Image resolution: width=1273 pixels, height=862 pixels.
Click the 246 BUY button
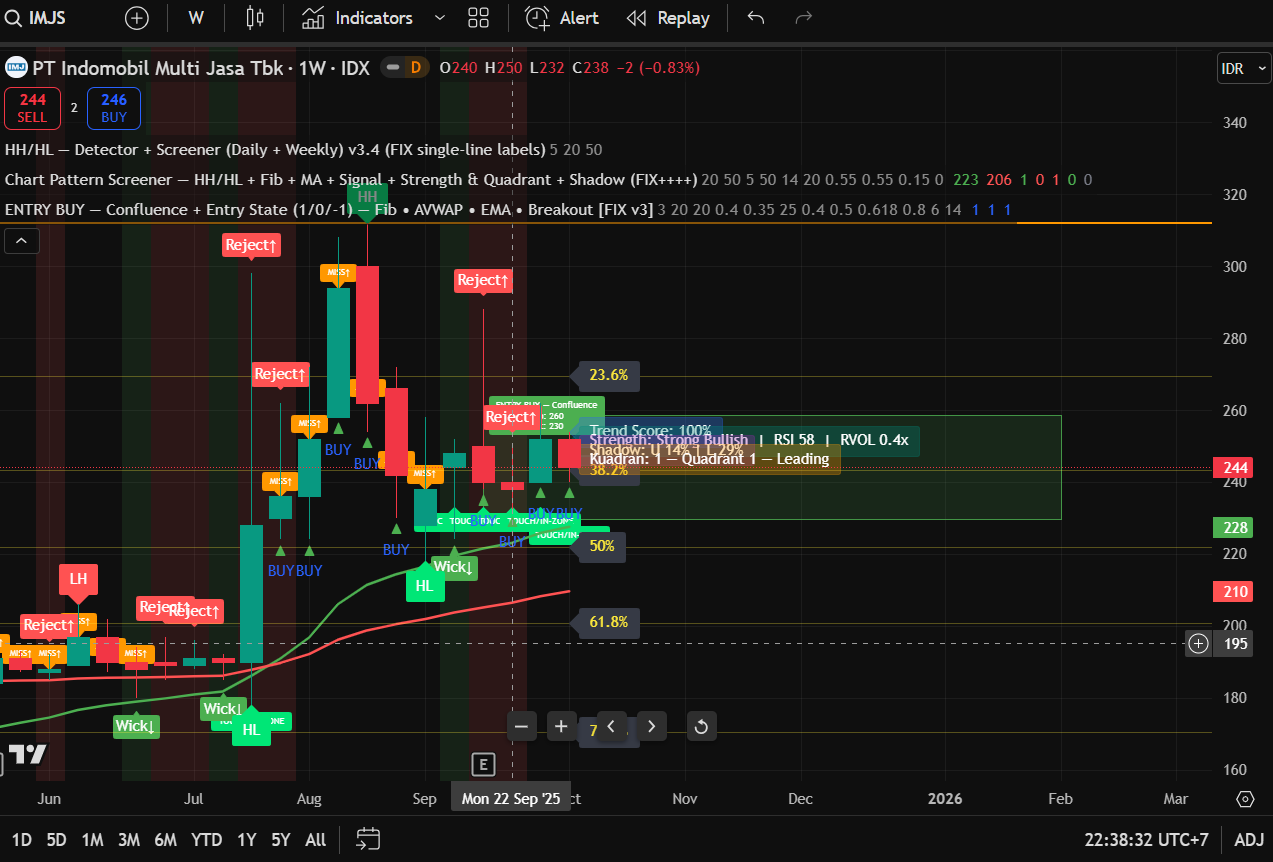(114, 108)
